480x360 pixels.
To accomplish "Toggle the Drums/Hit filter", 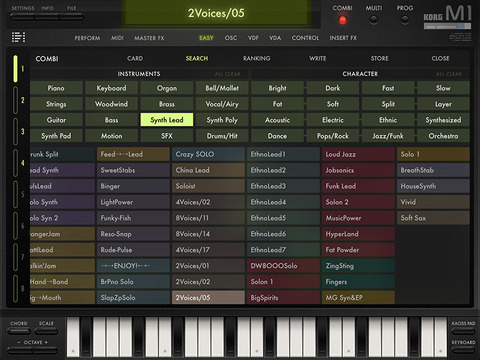I will click(222, 136).
